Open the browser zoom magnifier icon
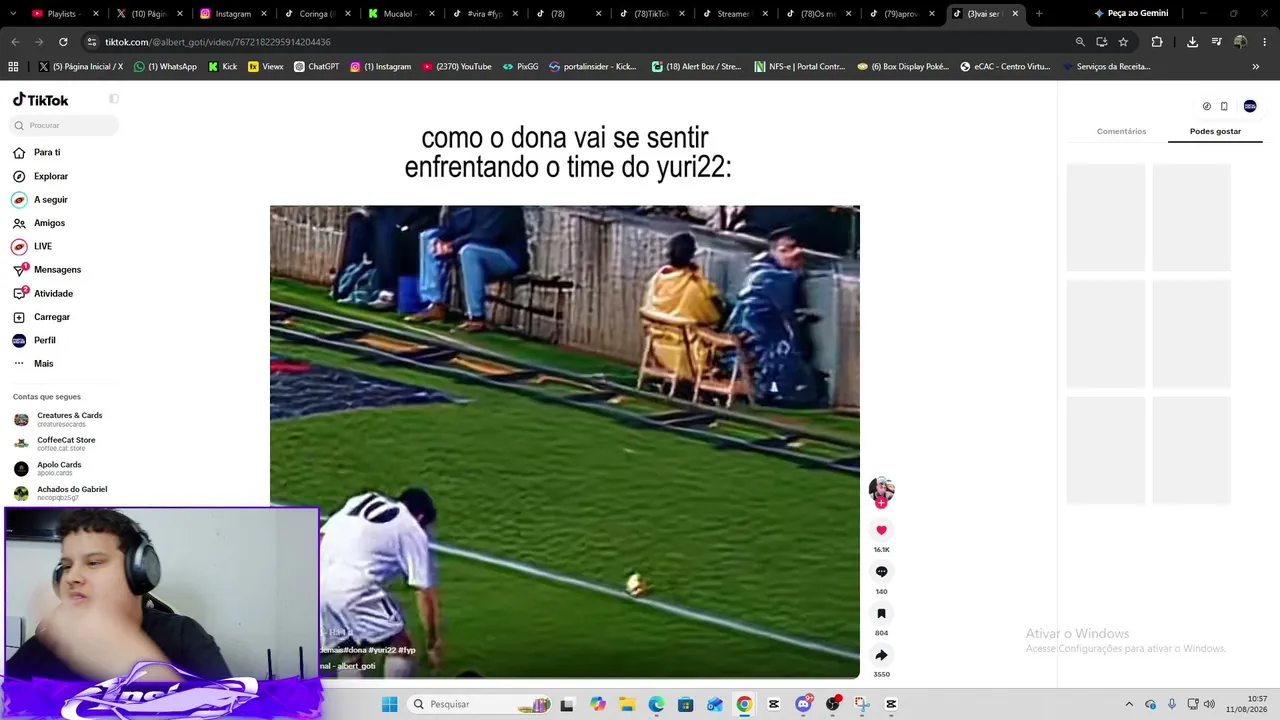Viewport: 1280px width, 720px height. point(1080,42)
